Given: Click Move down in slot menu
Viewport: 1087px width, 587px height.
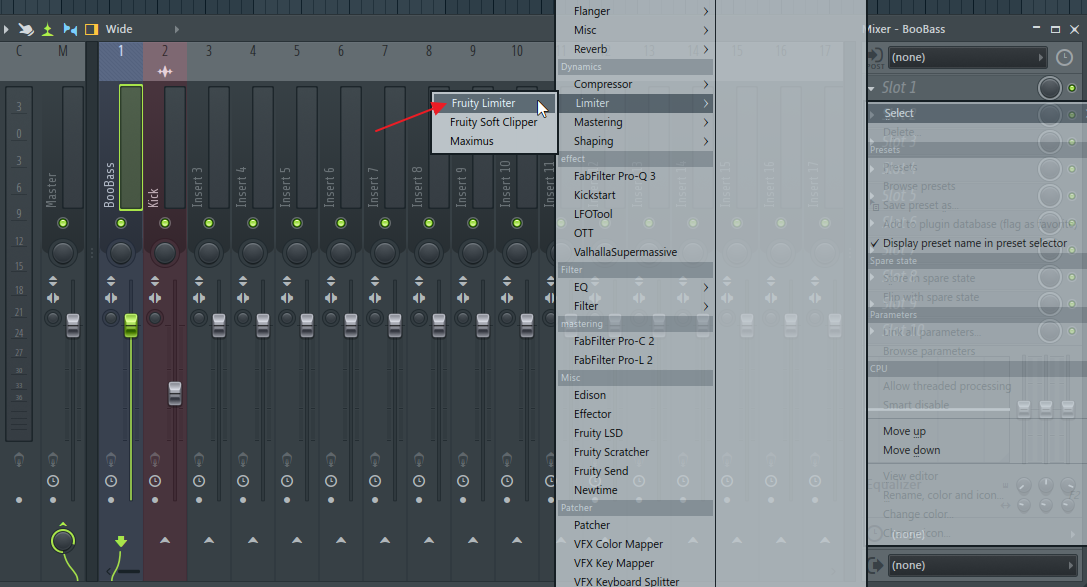Looking at the screenshot, I should [912, 450].
